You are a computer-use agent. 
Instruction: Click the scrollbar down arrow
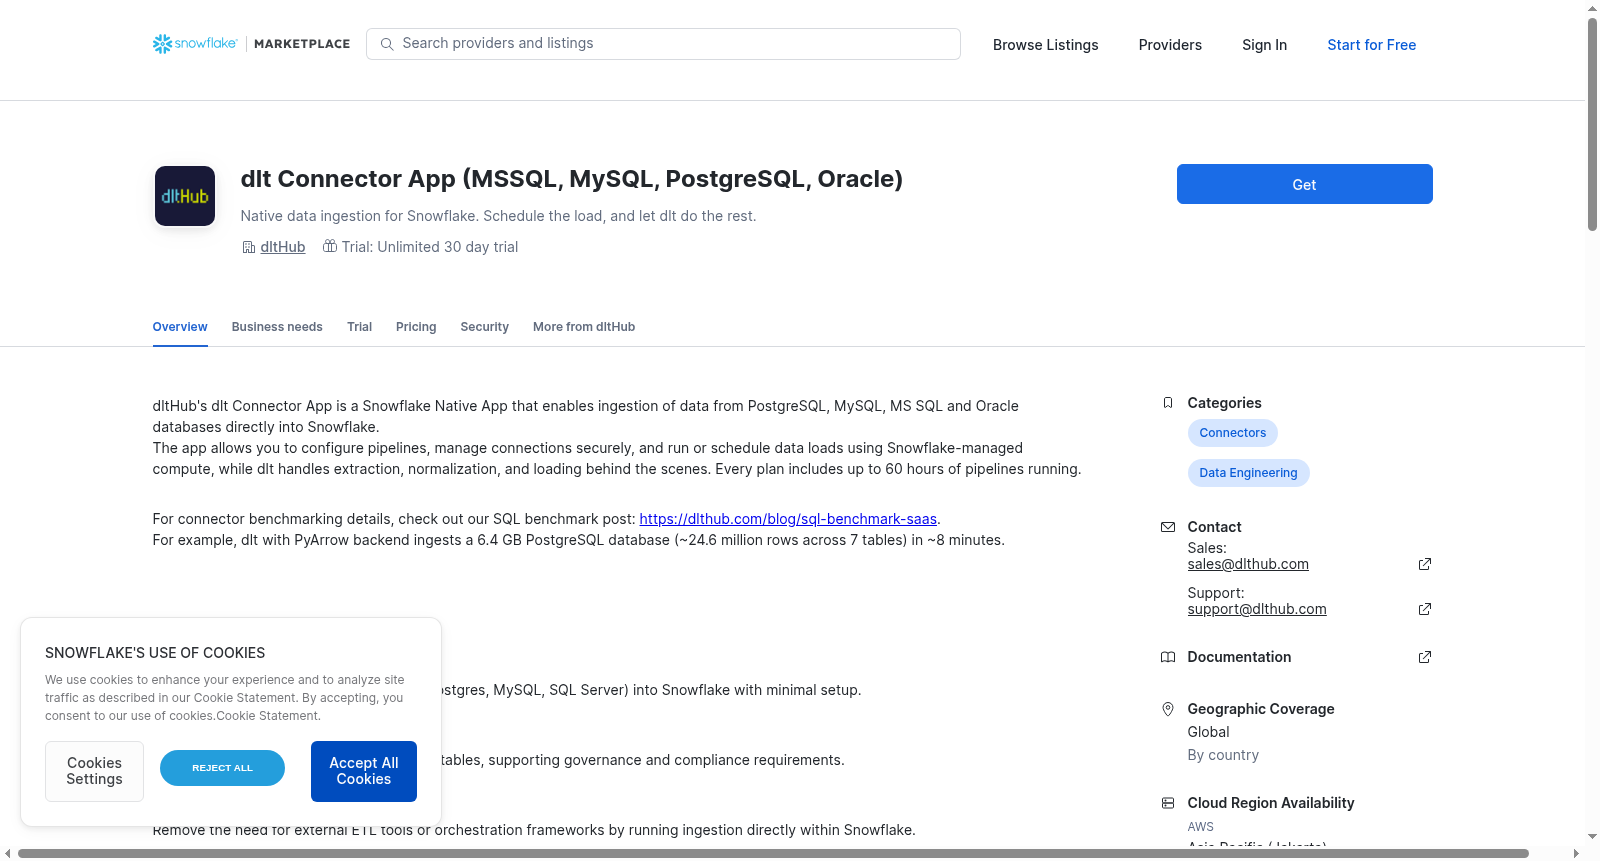coord(1592,837)
